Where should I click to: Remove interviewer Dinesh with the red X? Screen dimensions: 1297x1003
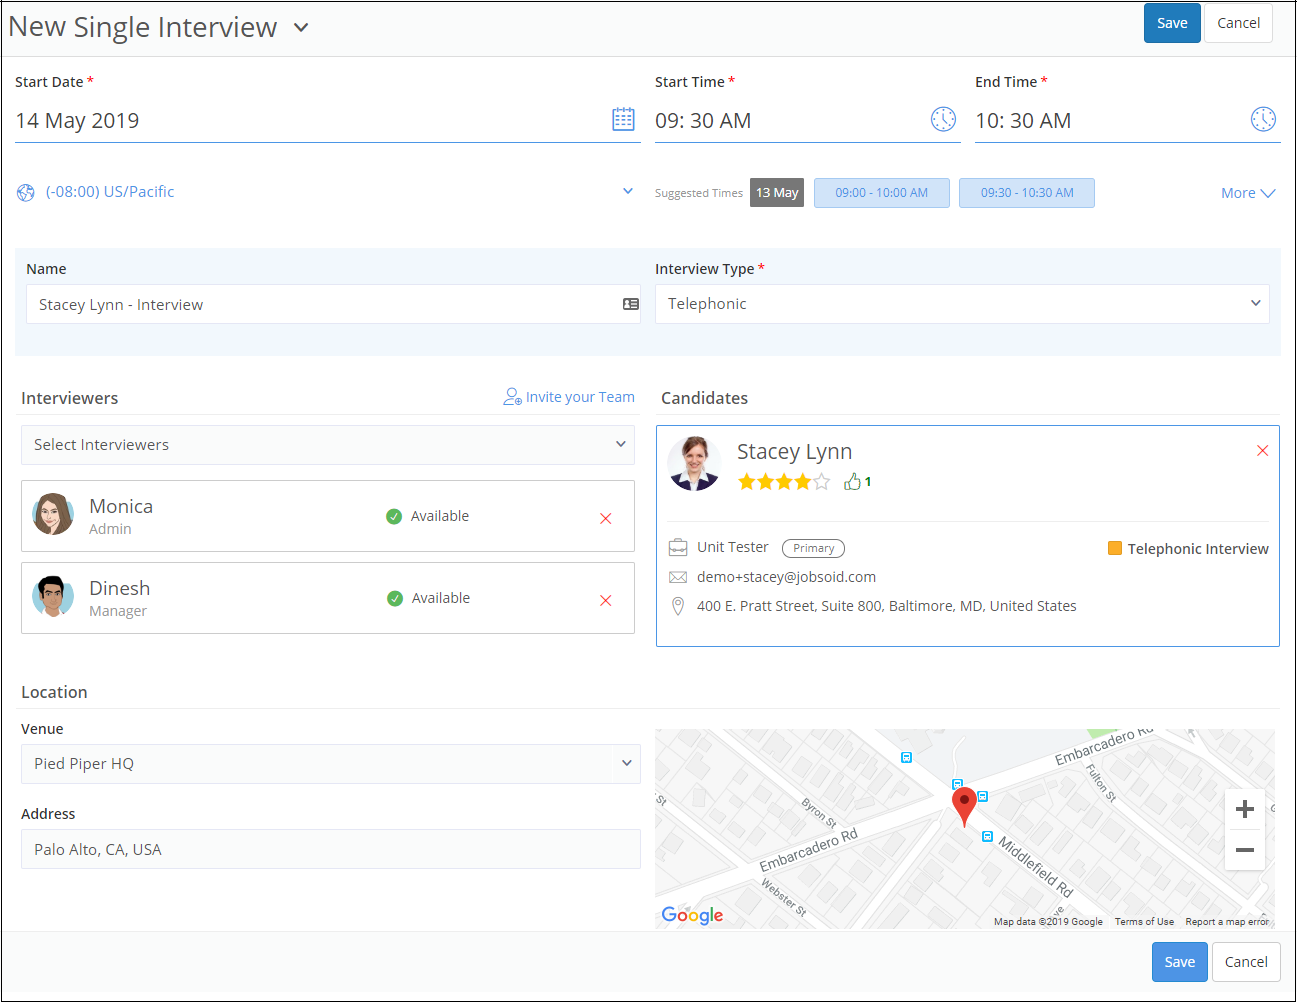605,600
